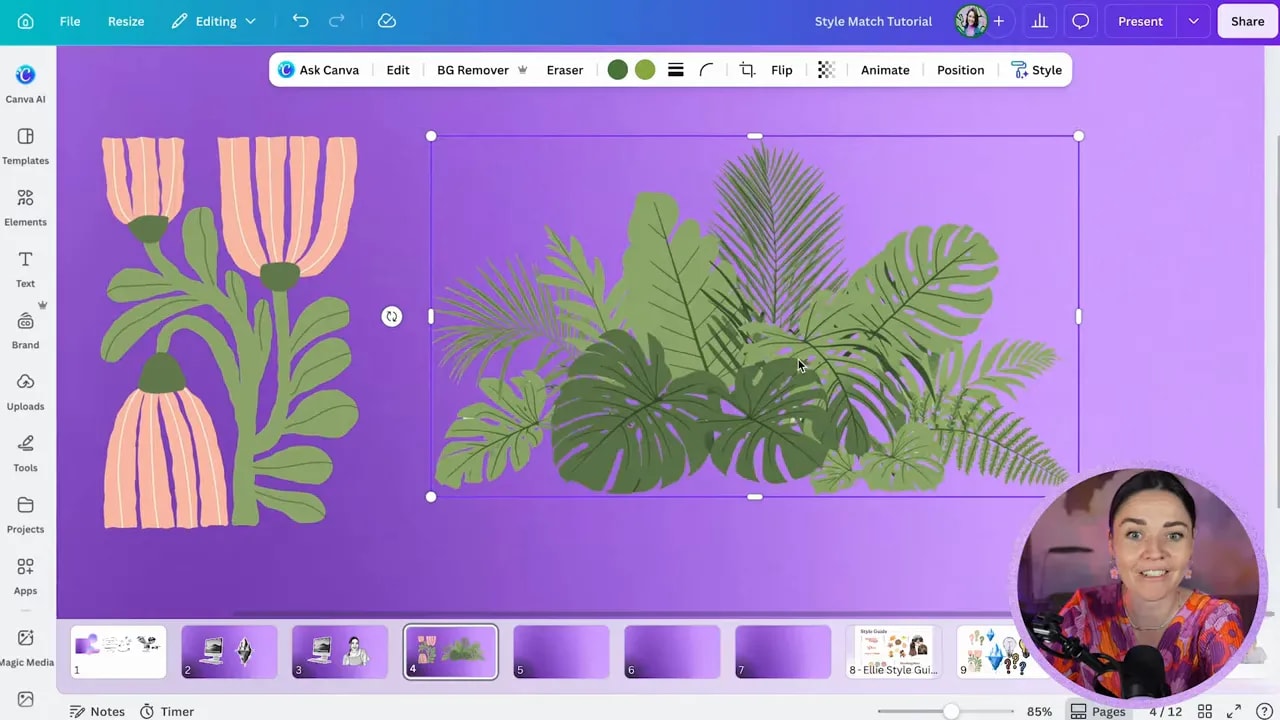Open Apps panel
The image size is (1280, 720).
click(x=25, y=577)
